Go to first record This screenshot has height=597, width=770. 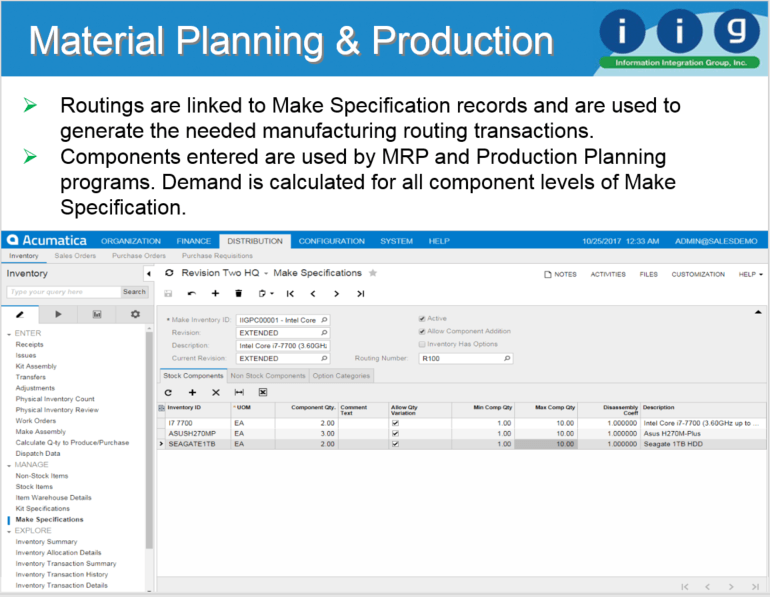point(290,294)
